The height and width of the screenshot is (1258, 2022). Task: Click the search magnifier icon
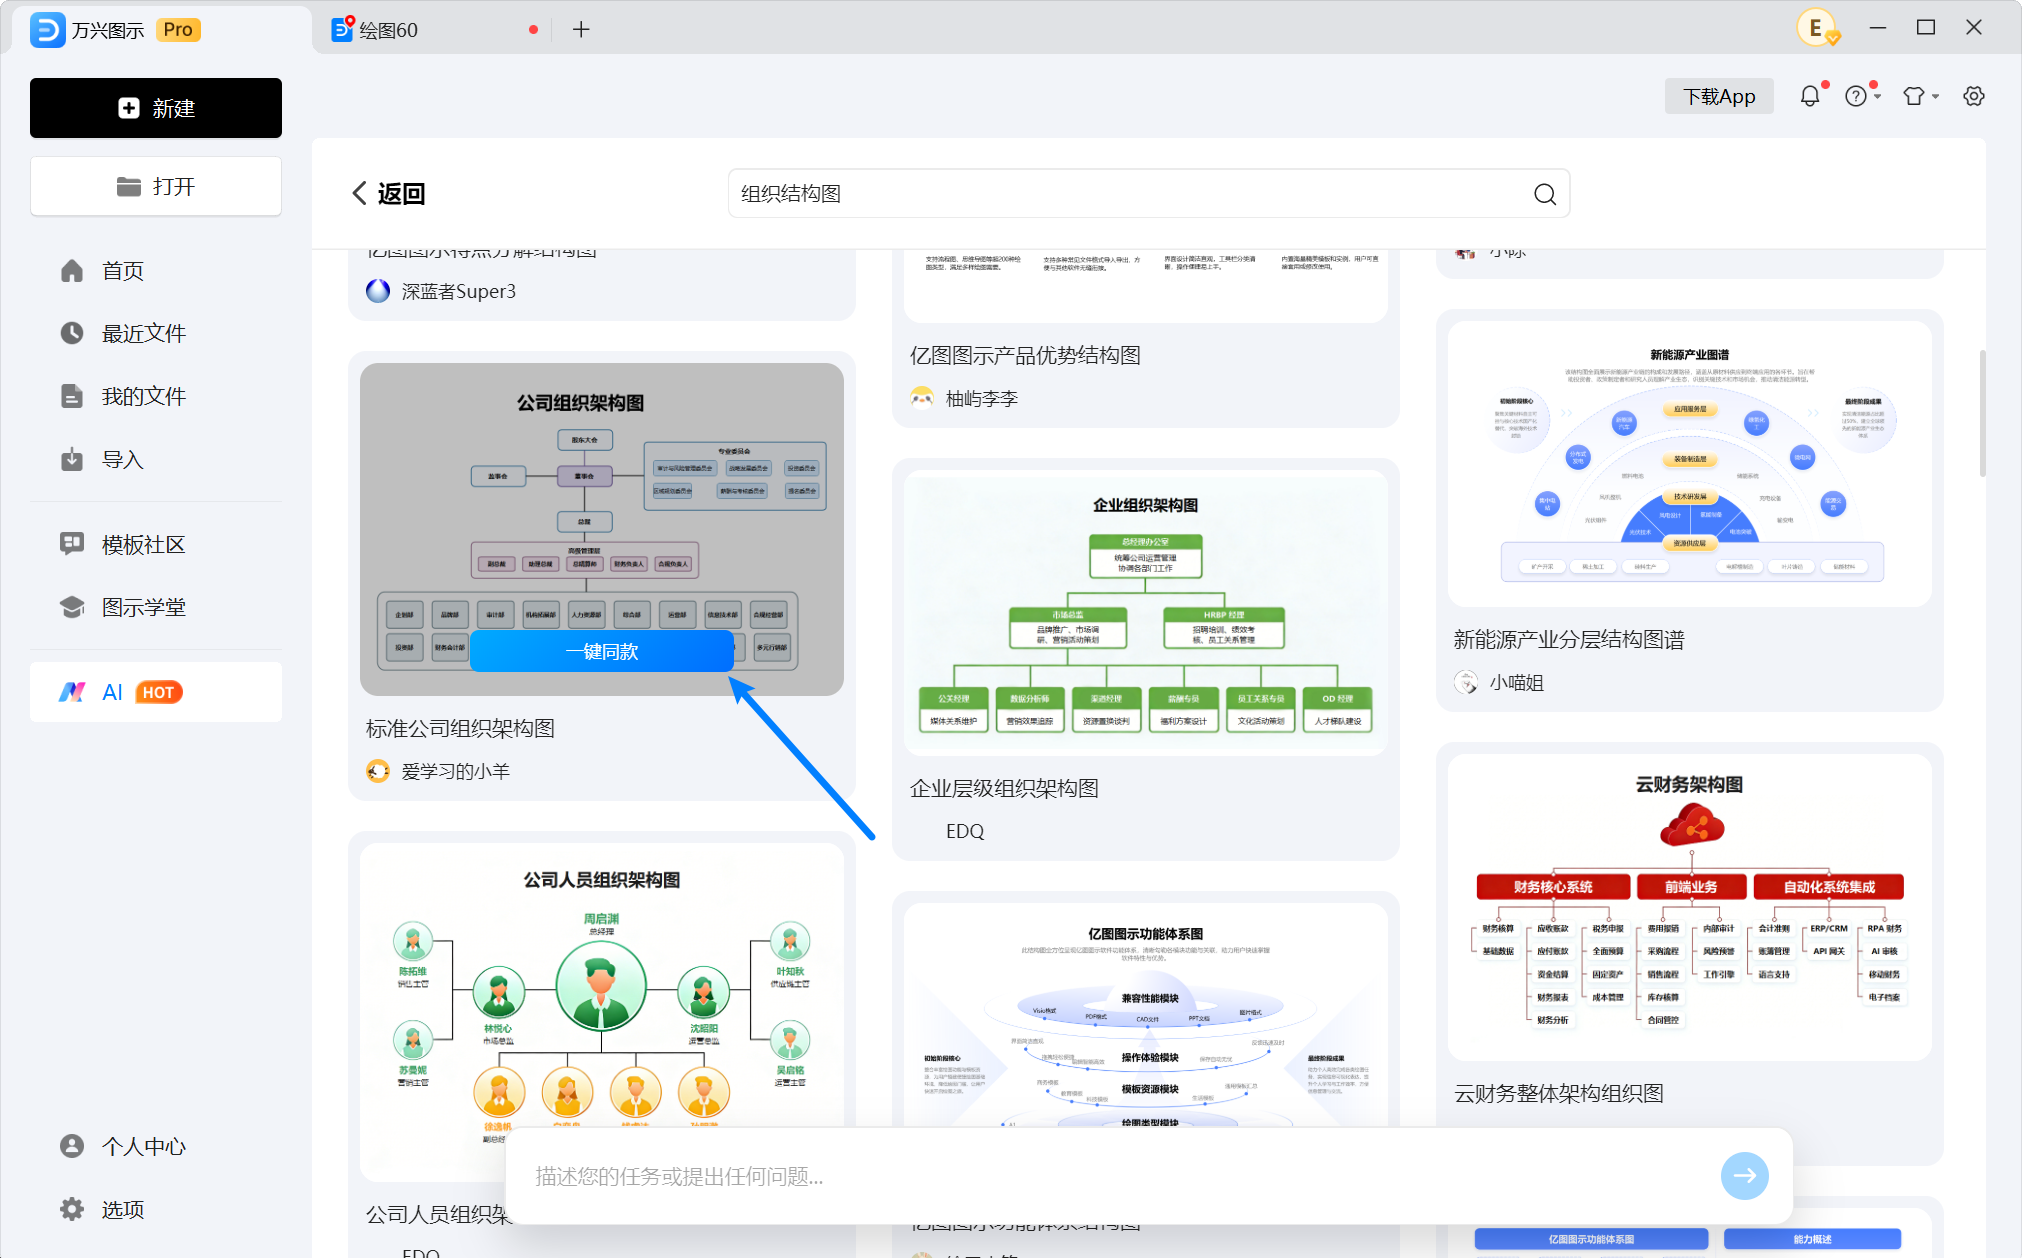coord(1545,194)
